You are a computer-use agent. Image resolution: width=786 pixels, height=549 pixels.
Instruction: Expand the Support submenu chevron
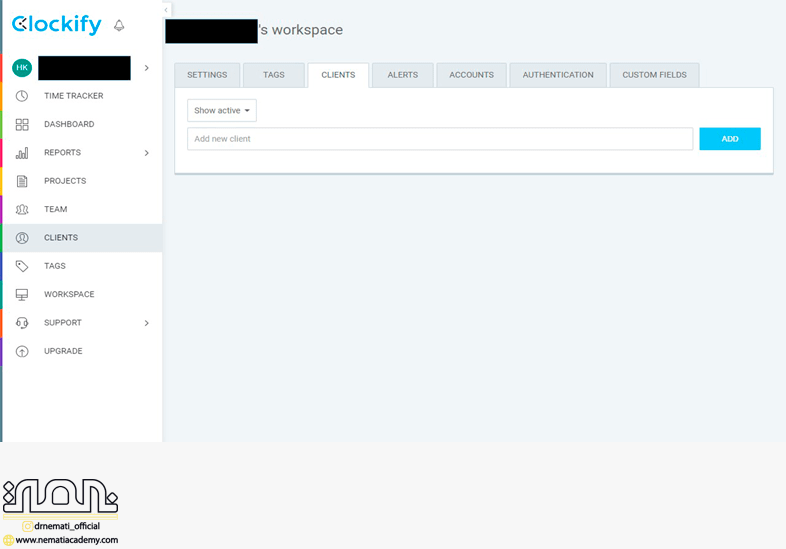pyautogui.click(x=147, y=323)
